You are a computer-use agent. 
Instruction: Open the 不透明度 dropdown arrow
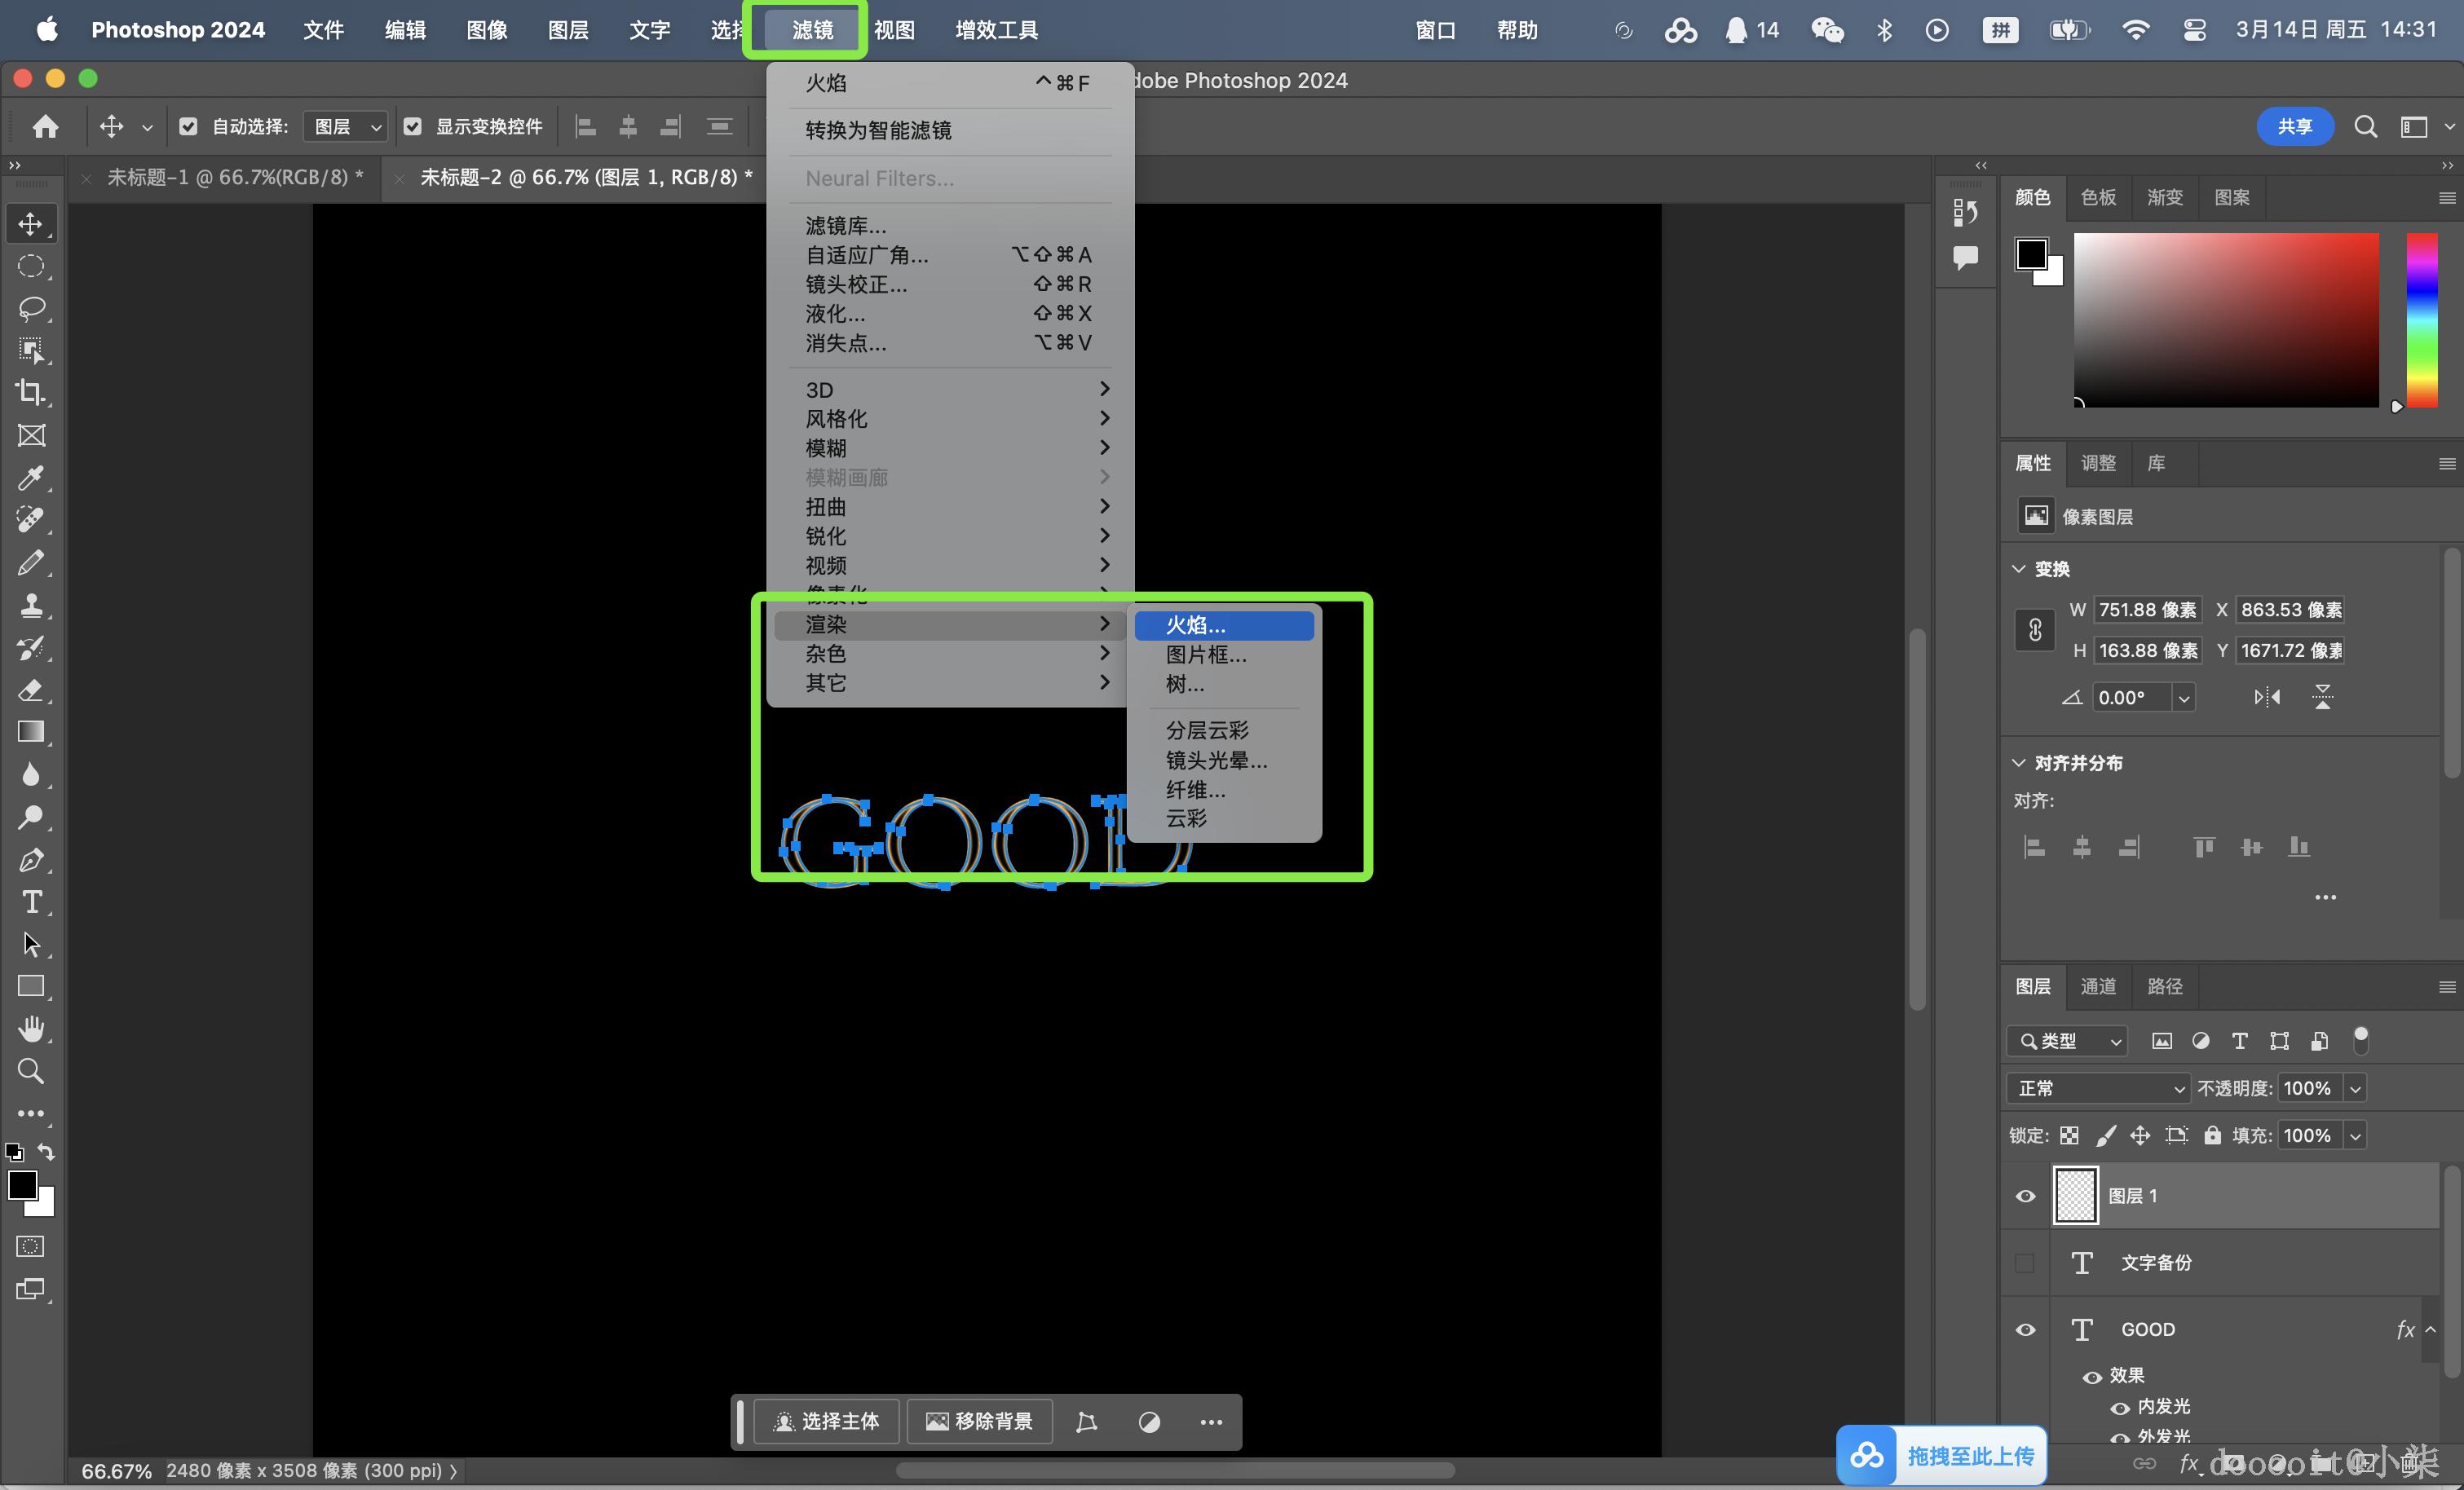point(2355,1088)
